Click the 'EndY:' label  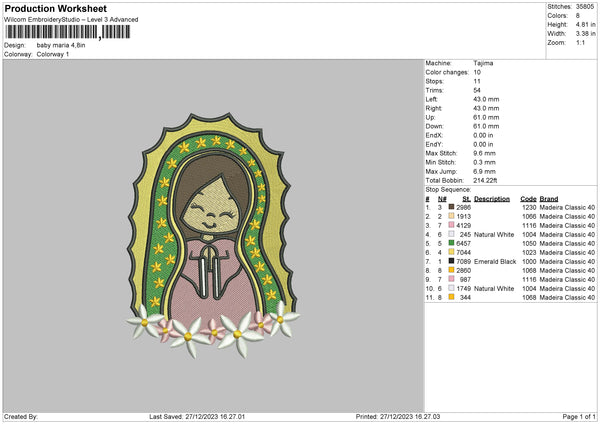434,144
